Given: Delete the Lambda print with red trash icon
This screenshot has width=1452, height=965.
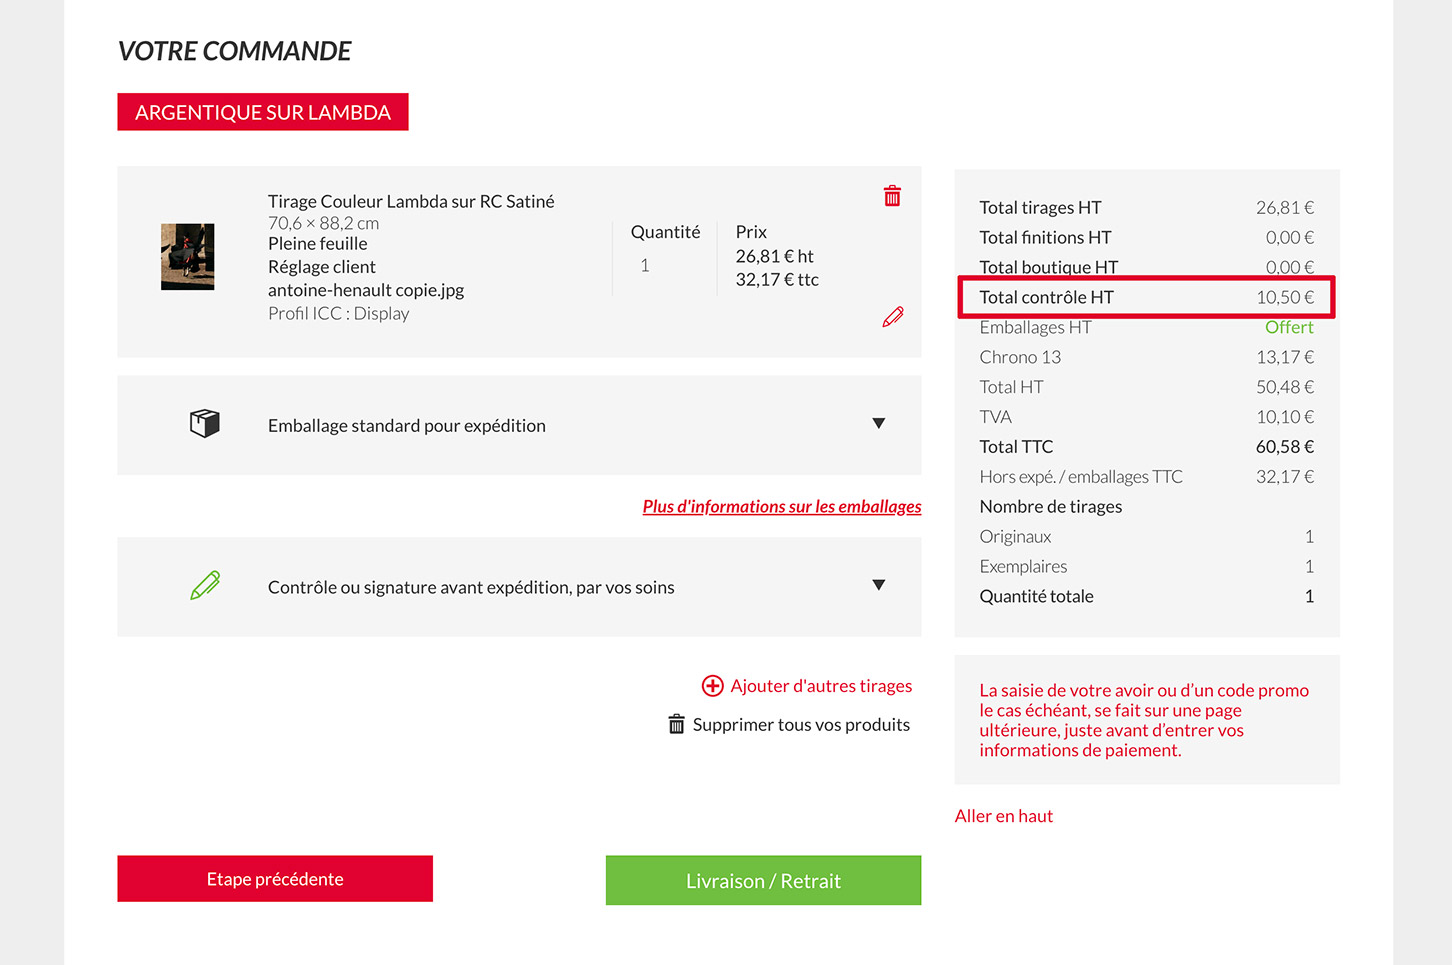Looking at the screenshot, I should pyautogui.click(x=892, y=196).
